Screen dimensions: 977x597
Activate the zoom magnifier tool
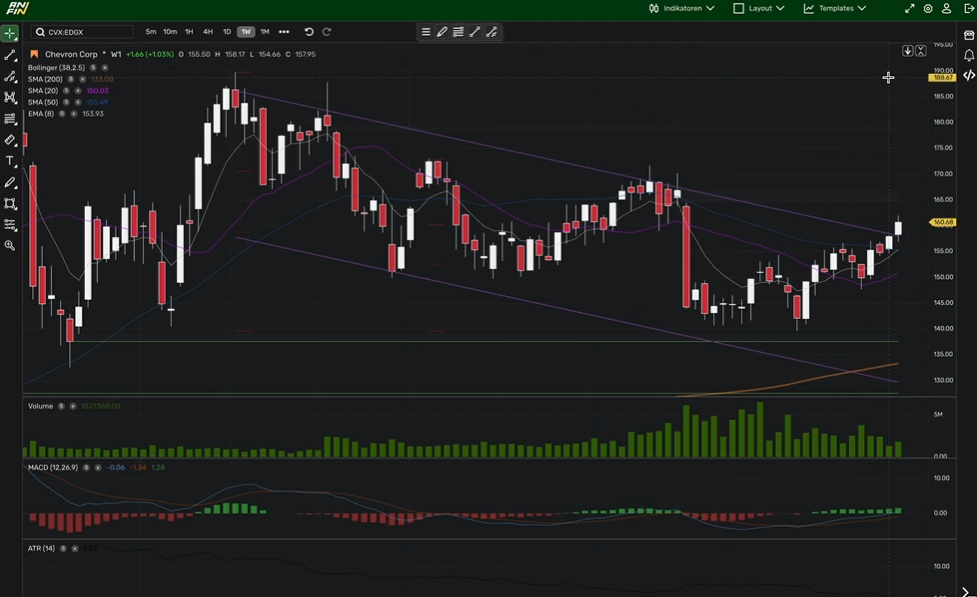10,245
